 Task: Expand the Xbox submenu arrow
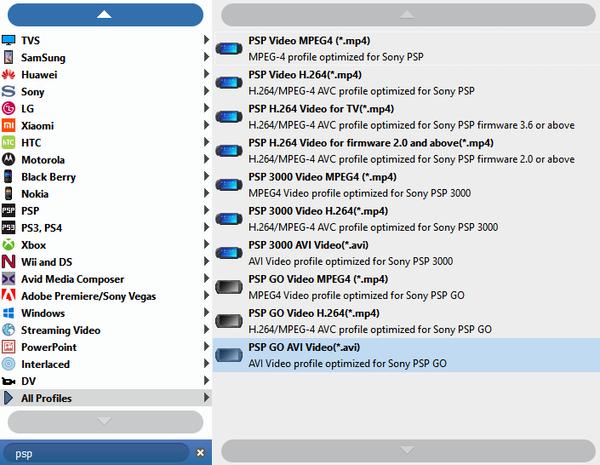tap(206, 244)
